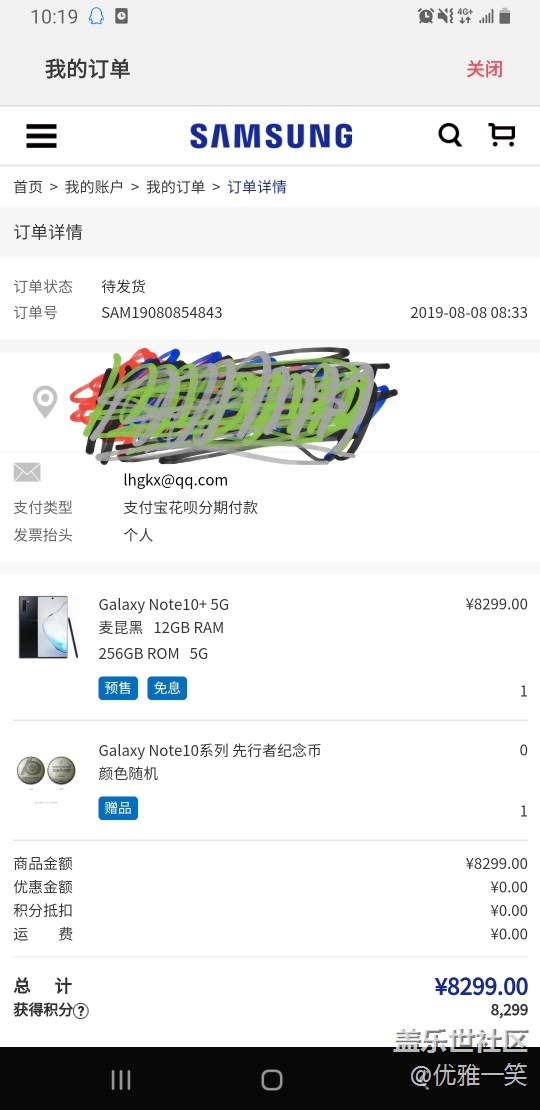Tap the points help question-mark icon
Image resolution: width=540 pixels, height=1110 pixels.
81,1011
